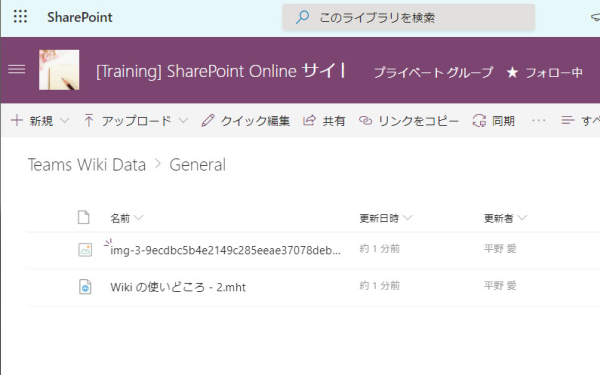Open the view options list icon

click(x=568, y=121)
